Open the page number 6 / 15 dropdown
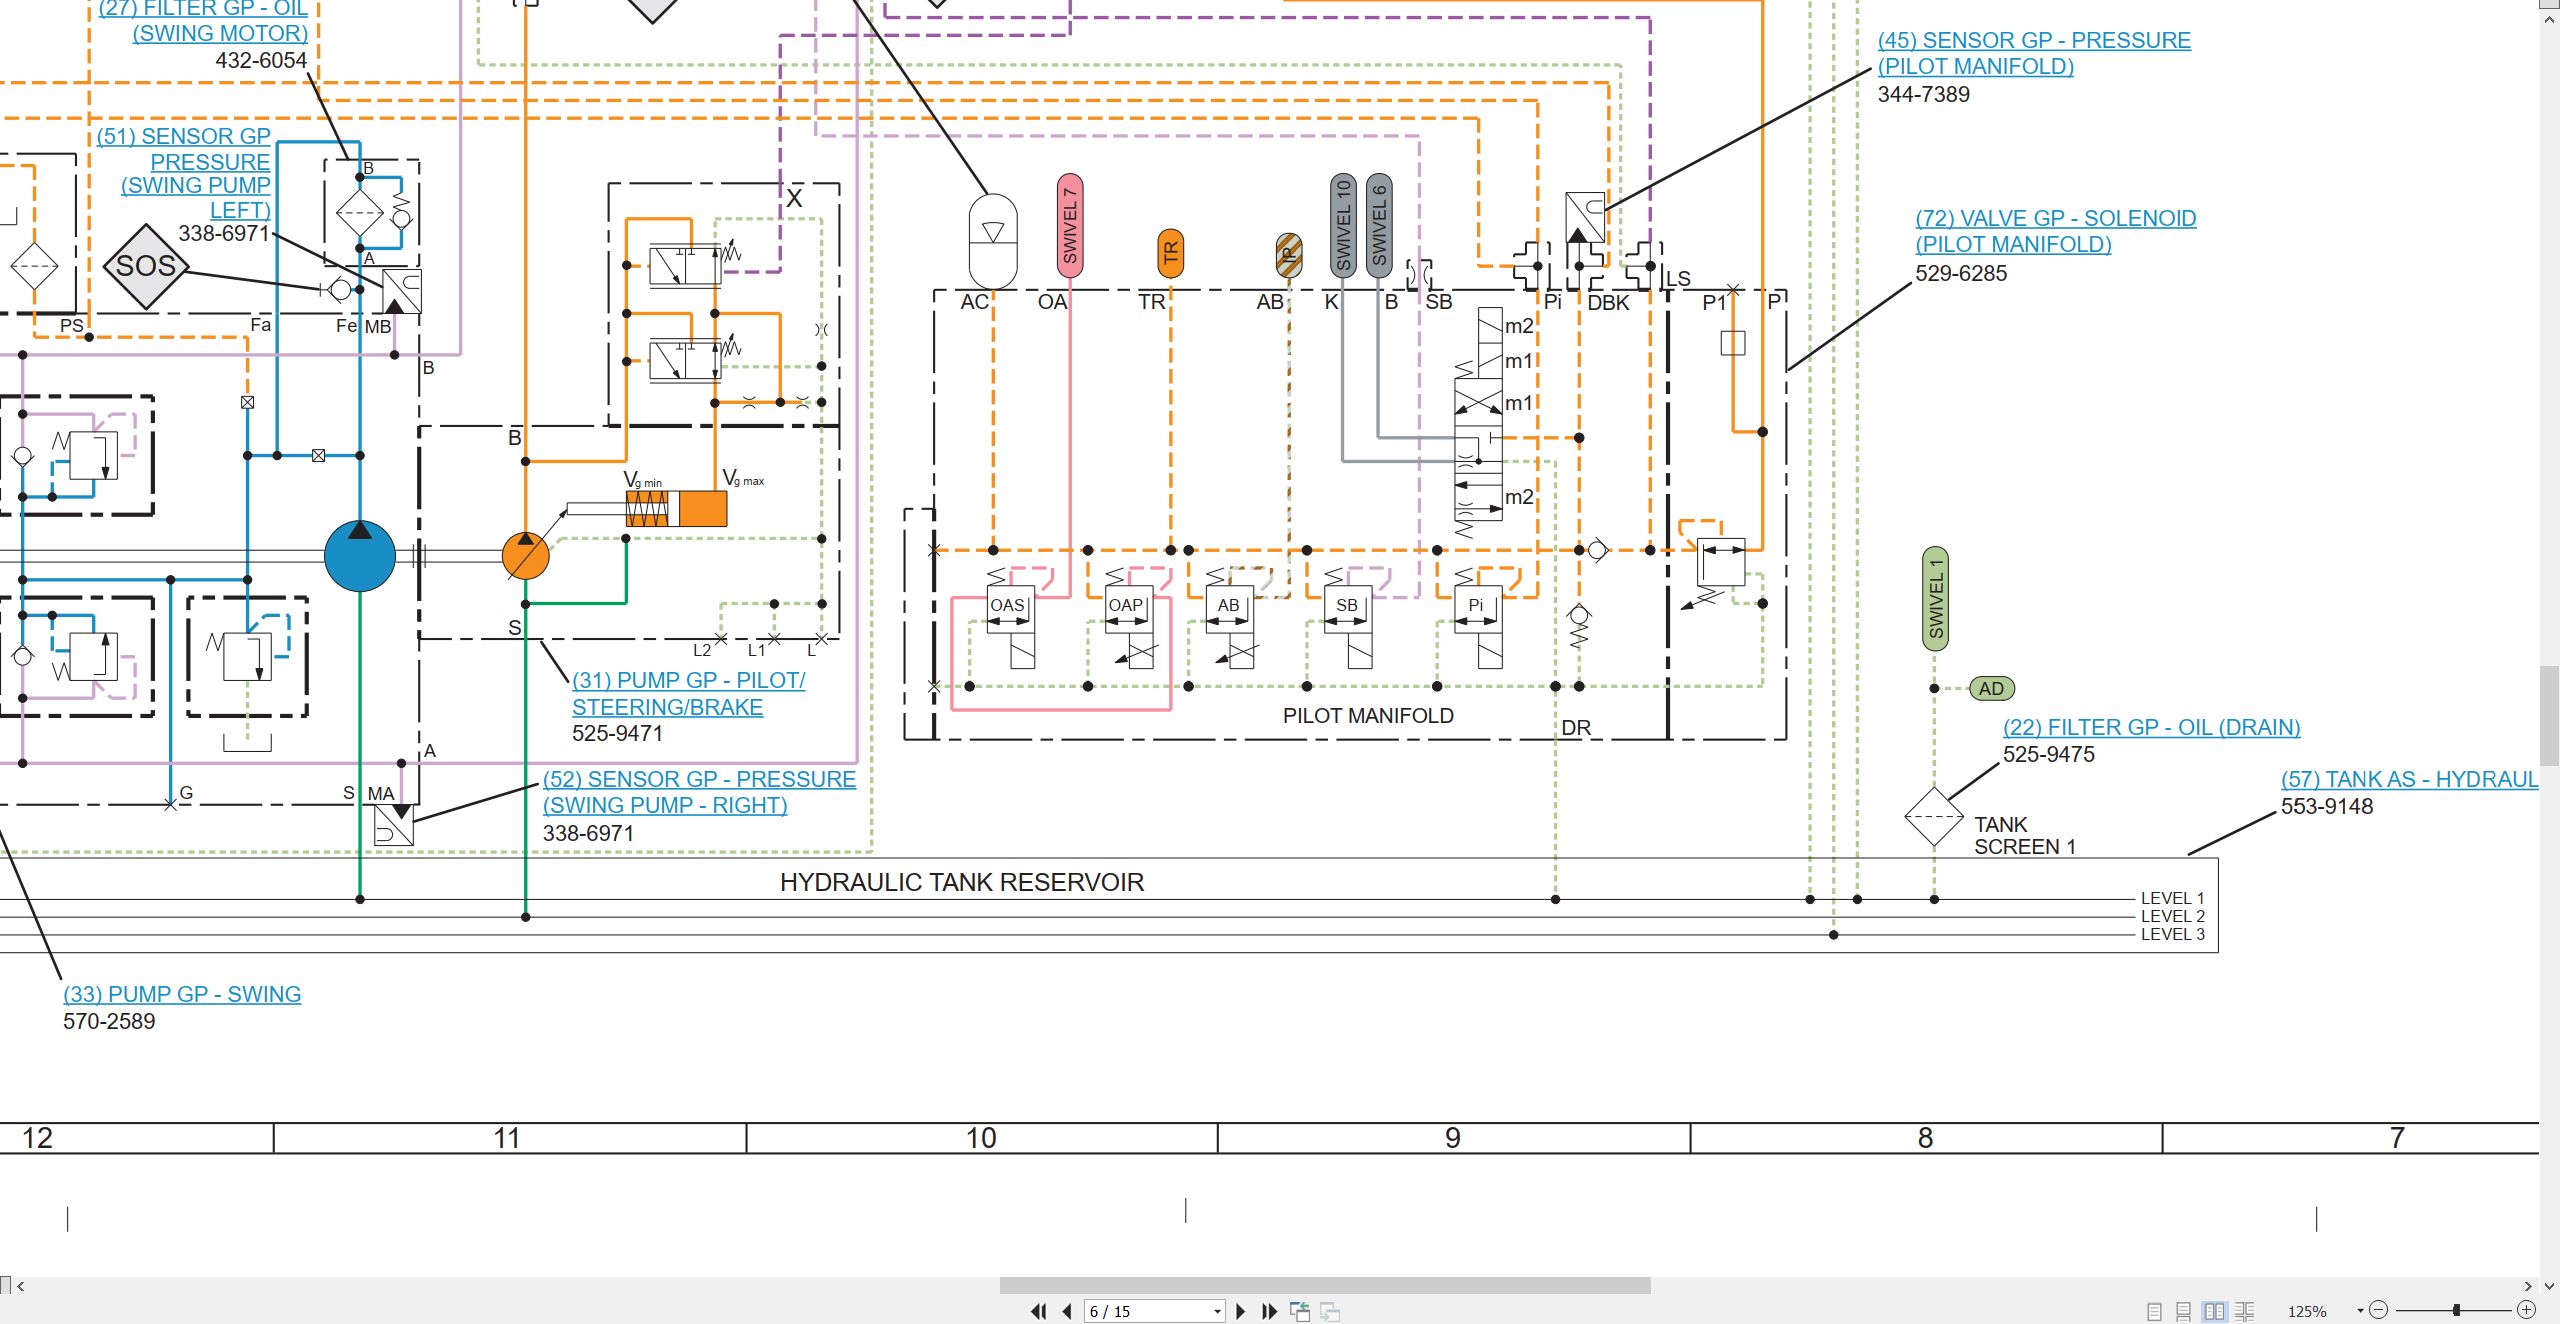 coord(1217,1311)
